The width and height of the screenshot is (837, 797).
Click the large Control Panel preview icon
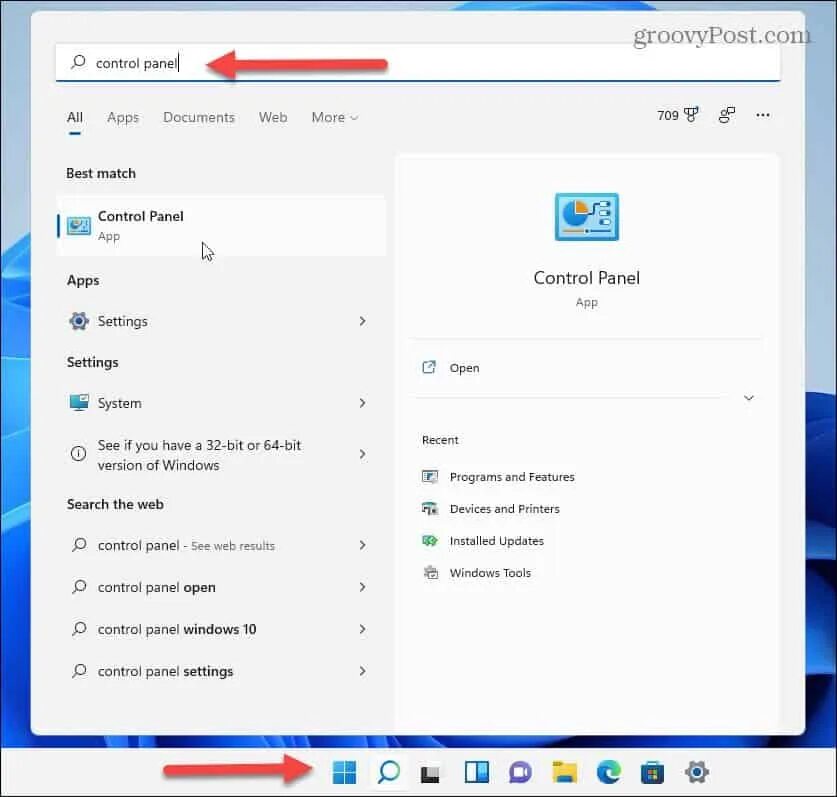[x=587, y=217]
